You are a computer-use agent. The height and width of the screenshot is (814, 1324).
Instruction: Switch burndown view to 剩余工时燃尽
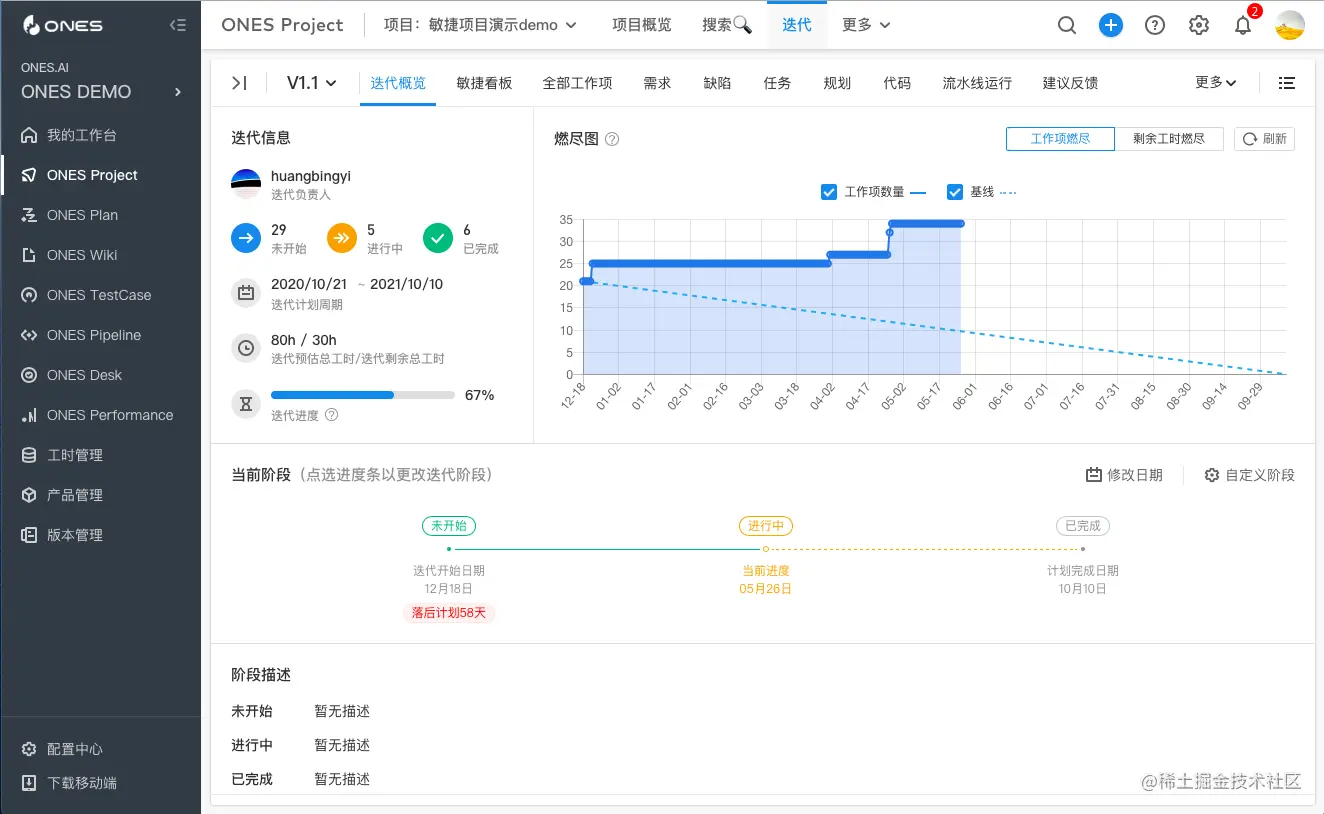(x=1169, y=138)
